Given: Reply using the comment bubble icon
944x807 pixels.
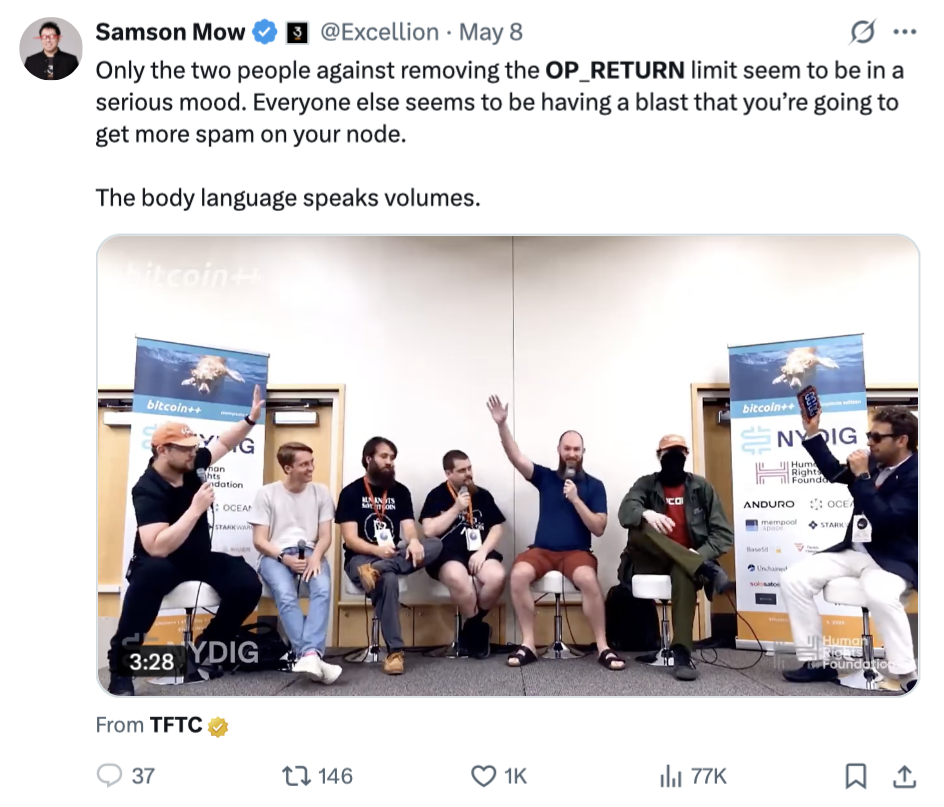Looking at the screenshot, I should pos(110,776).
